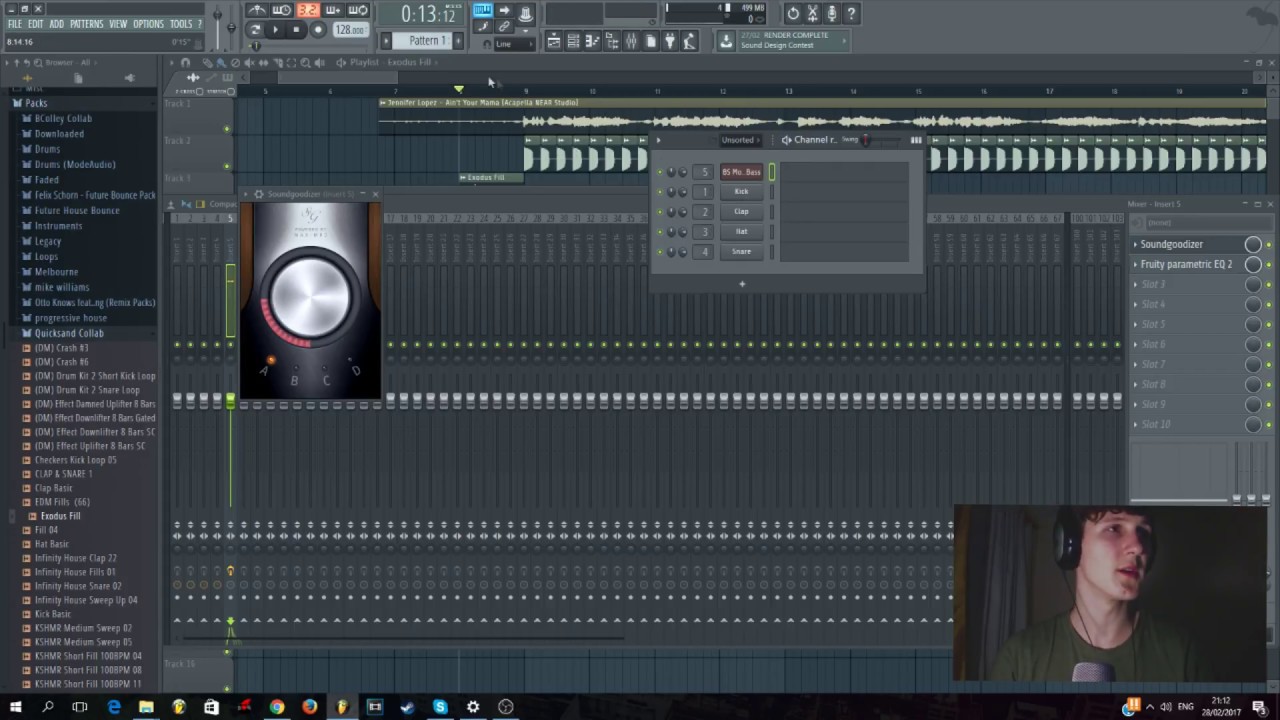The height and width of the screenshot is (720, 1280).
Task: Adjust Soundgoodizer mix level knob in mixer slot
Action: click(x=1253, y=244)
